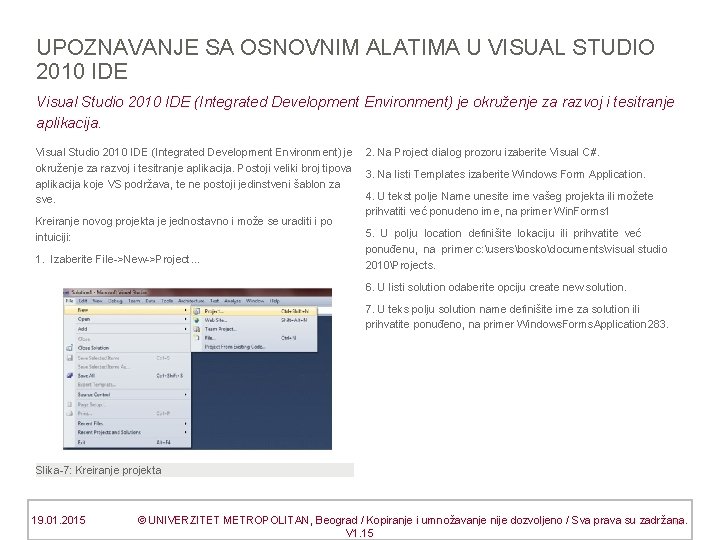Viewport: 720px width, 540px height.
Task: Click the Visual Studio window title bar
Action: tap(197, 292)
